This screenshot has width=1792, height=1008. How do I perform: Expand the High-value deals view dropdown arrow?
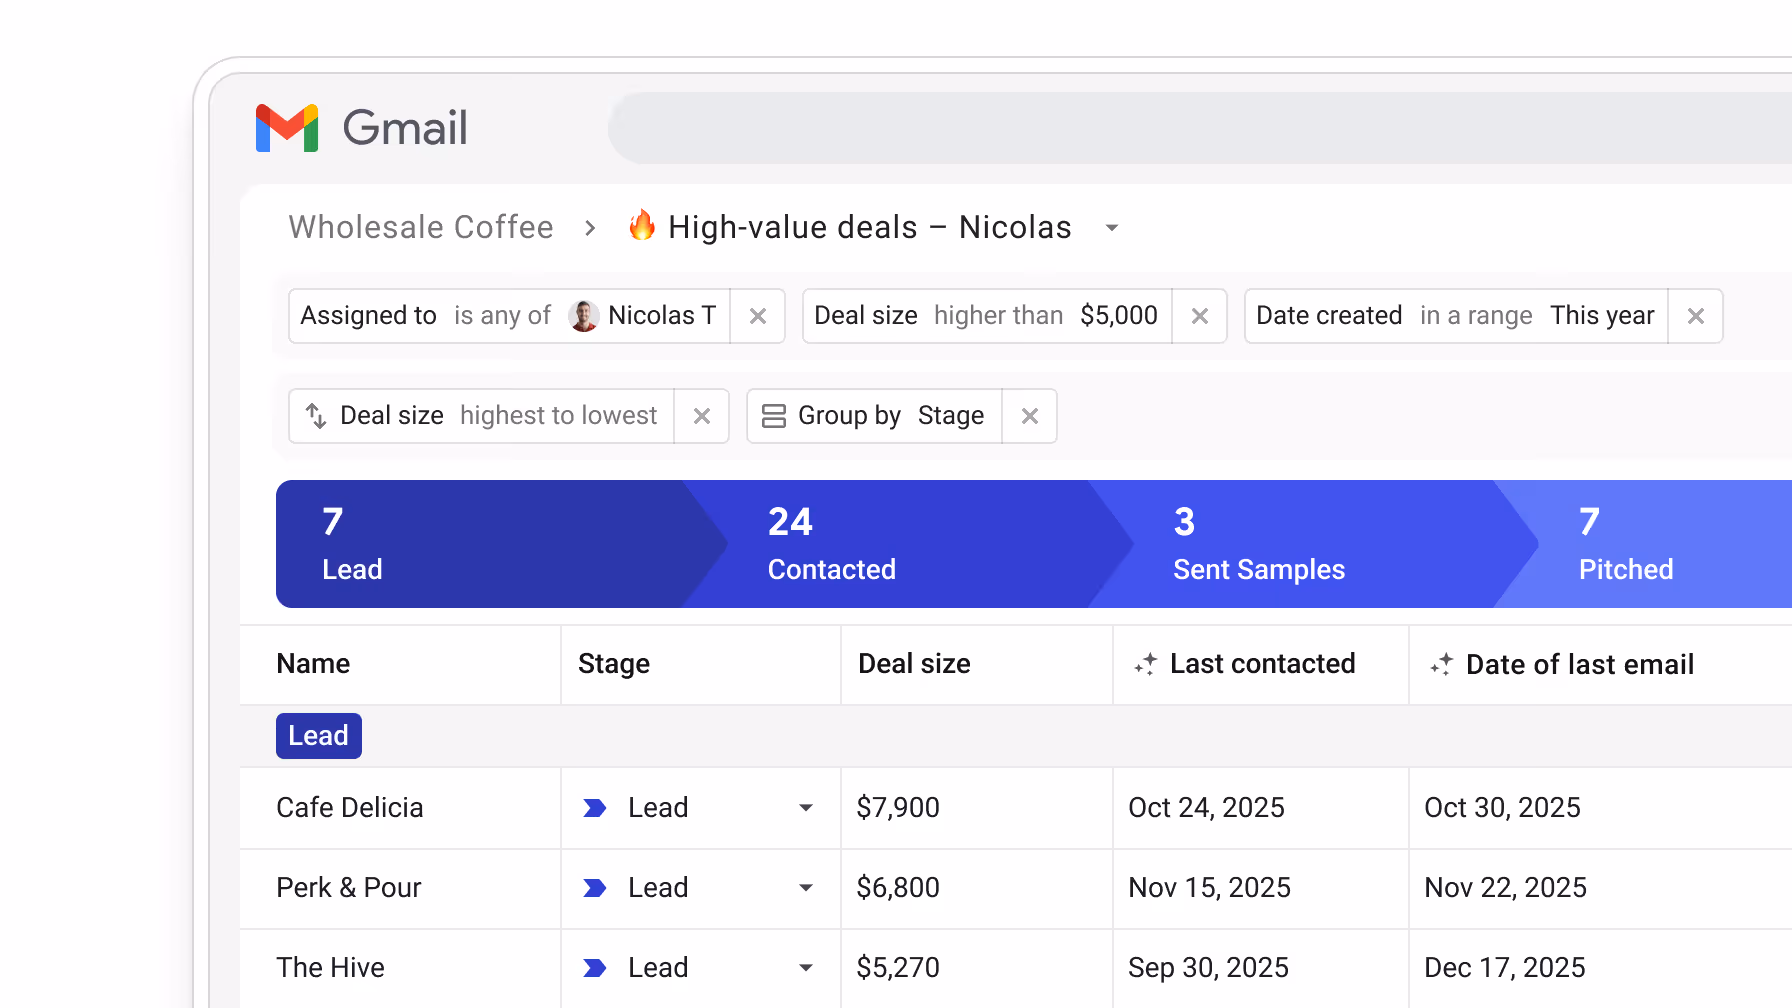(x=1111, y=228)
